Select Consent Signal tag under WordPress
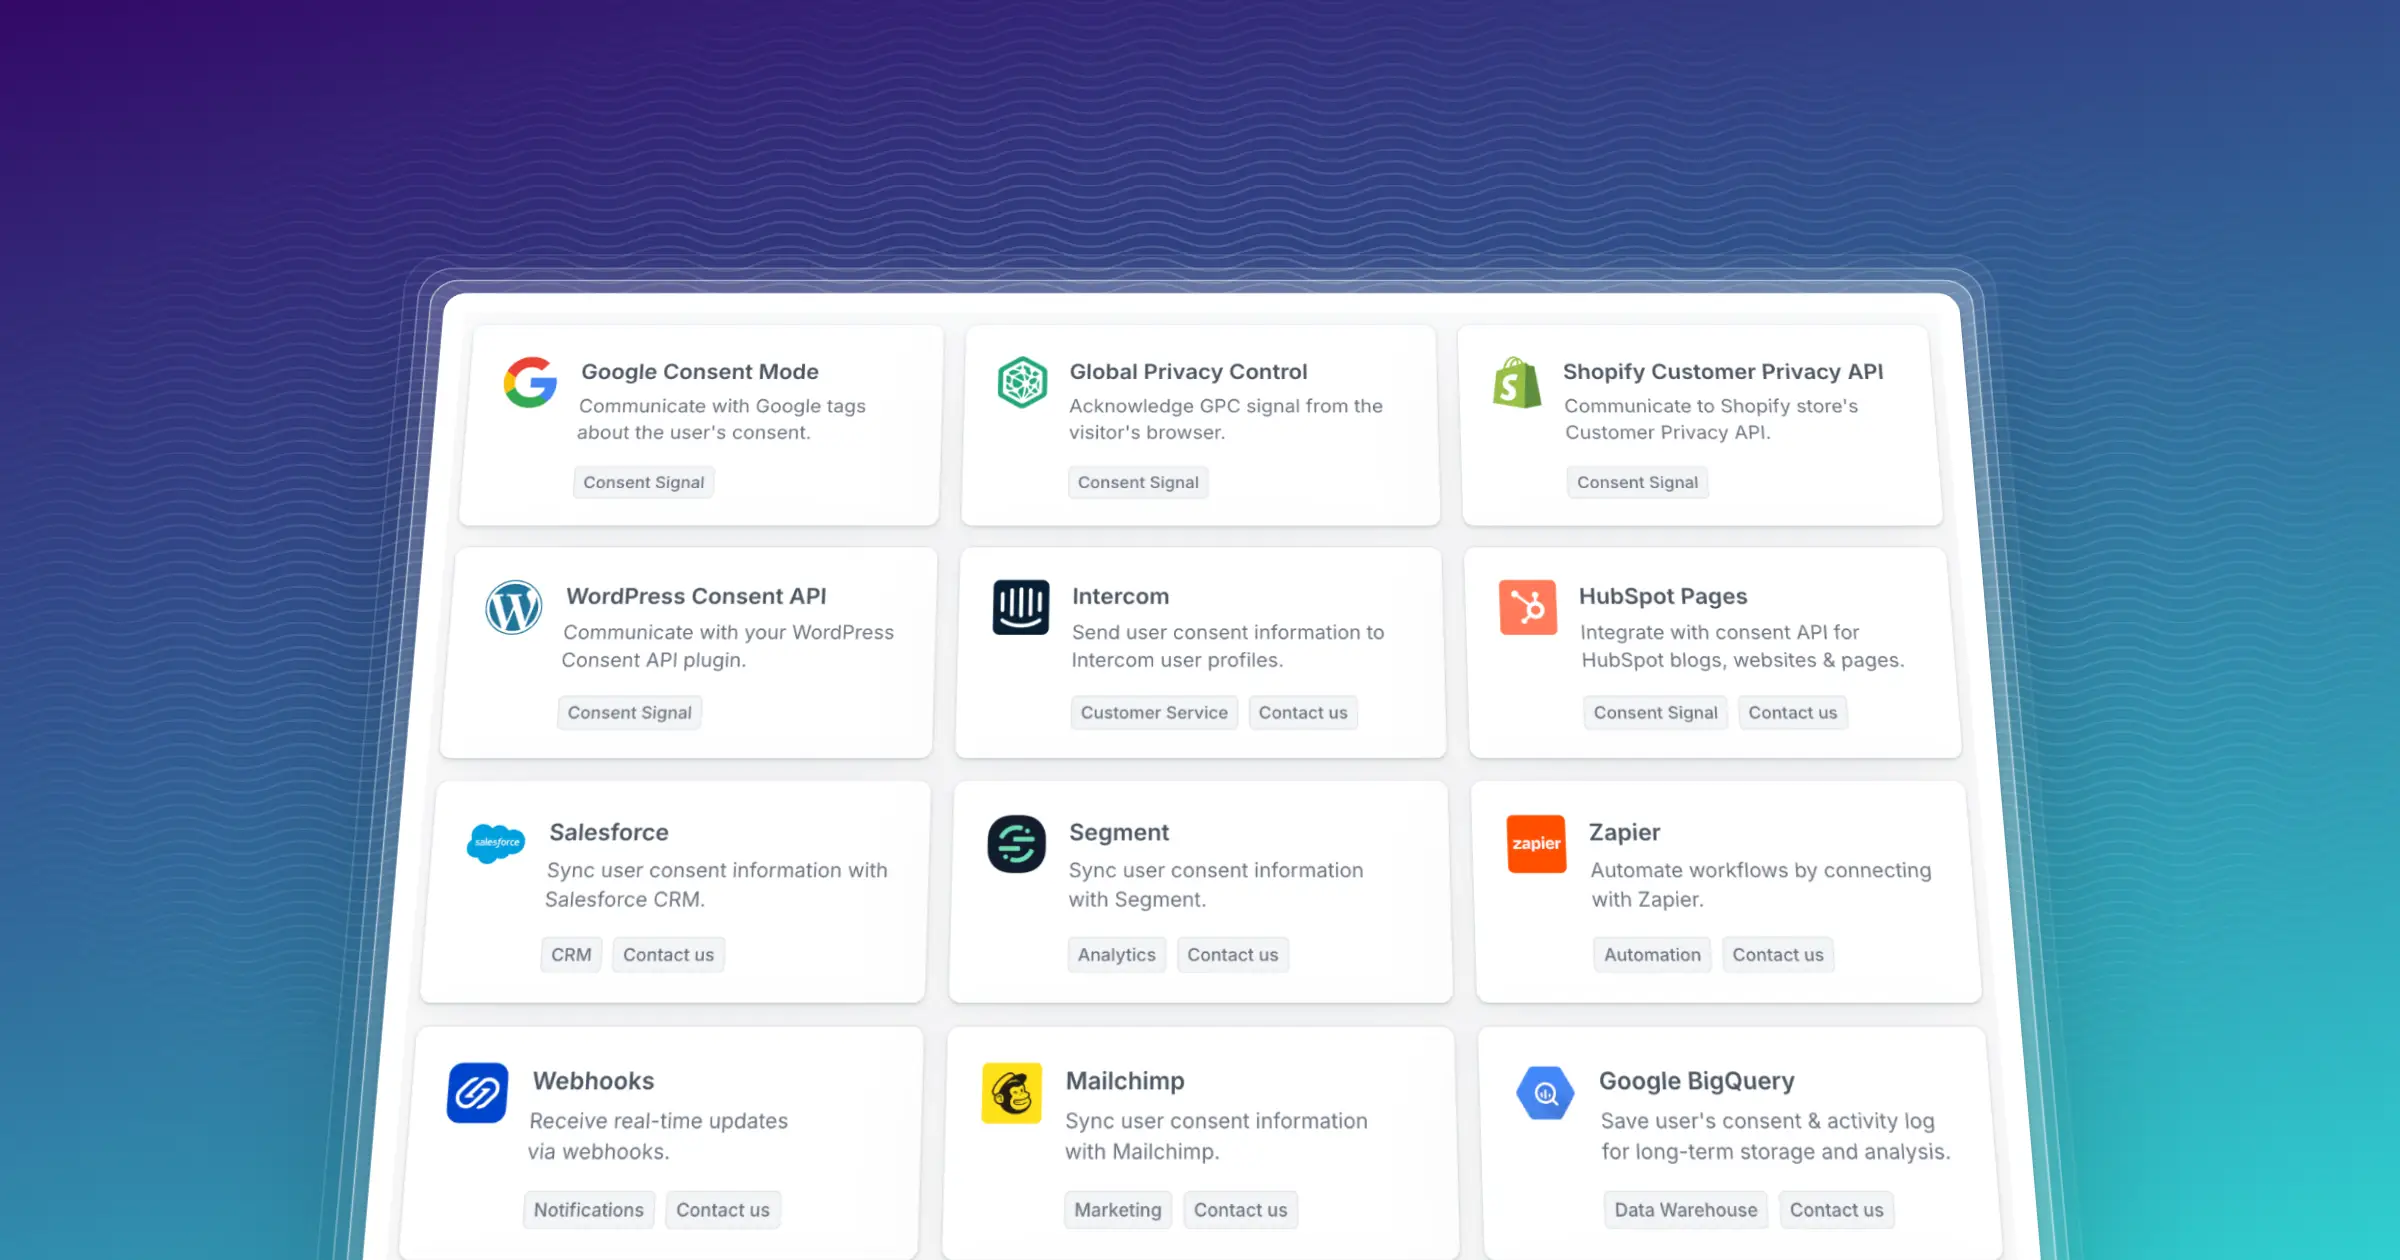 pyautogui.click(x=629, y=713)
